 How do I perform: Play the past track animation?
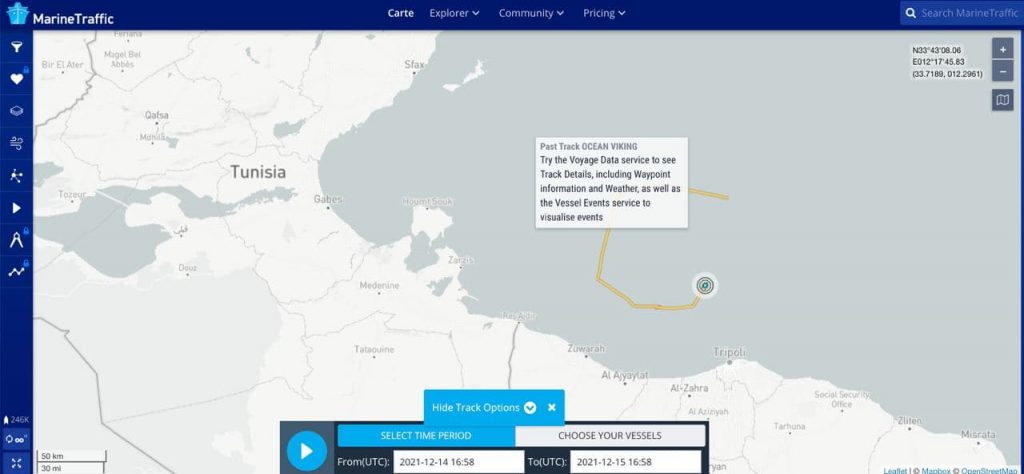(x=306, y=450)
